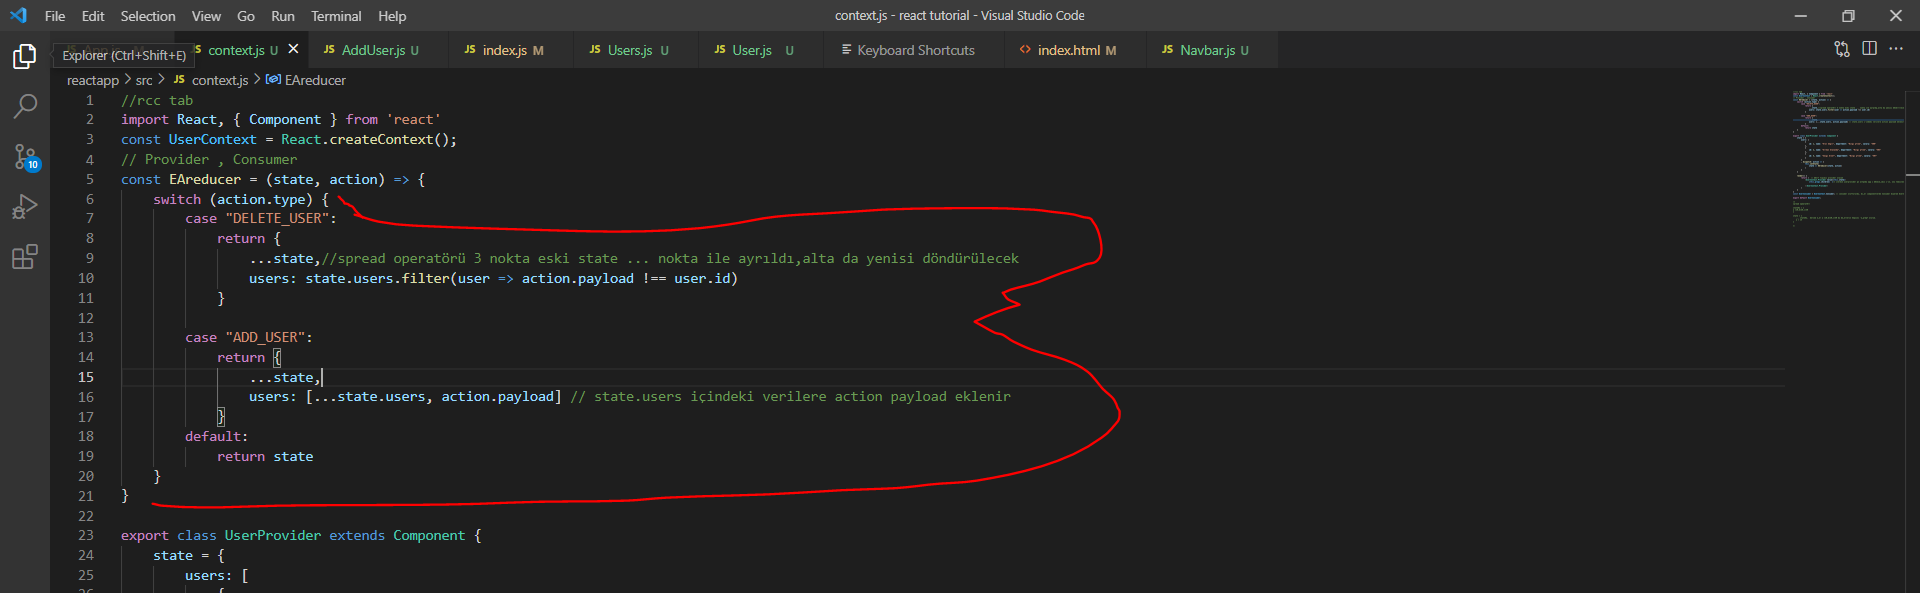The width and height of the screenshot is (1920, 593).
Task: Open the Selection menu
Action: [x=148, y=16]
